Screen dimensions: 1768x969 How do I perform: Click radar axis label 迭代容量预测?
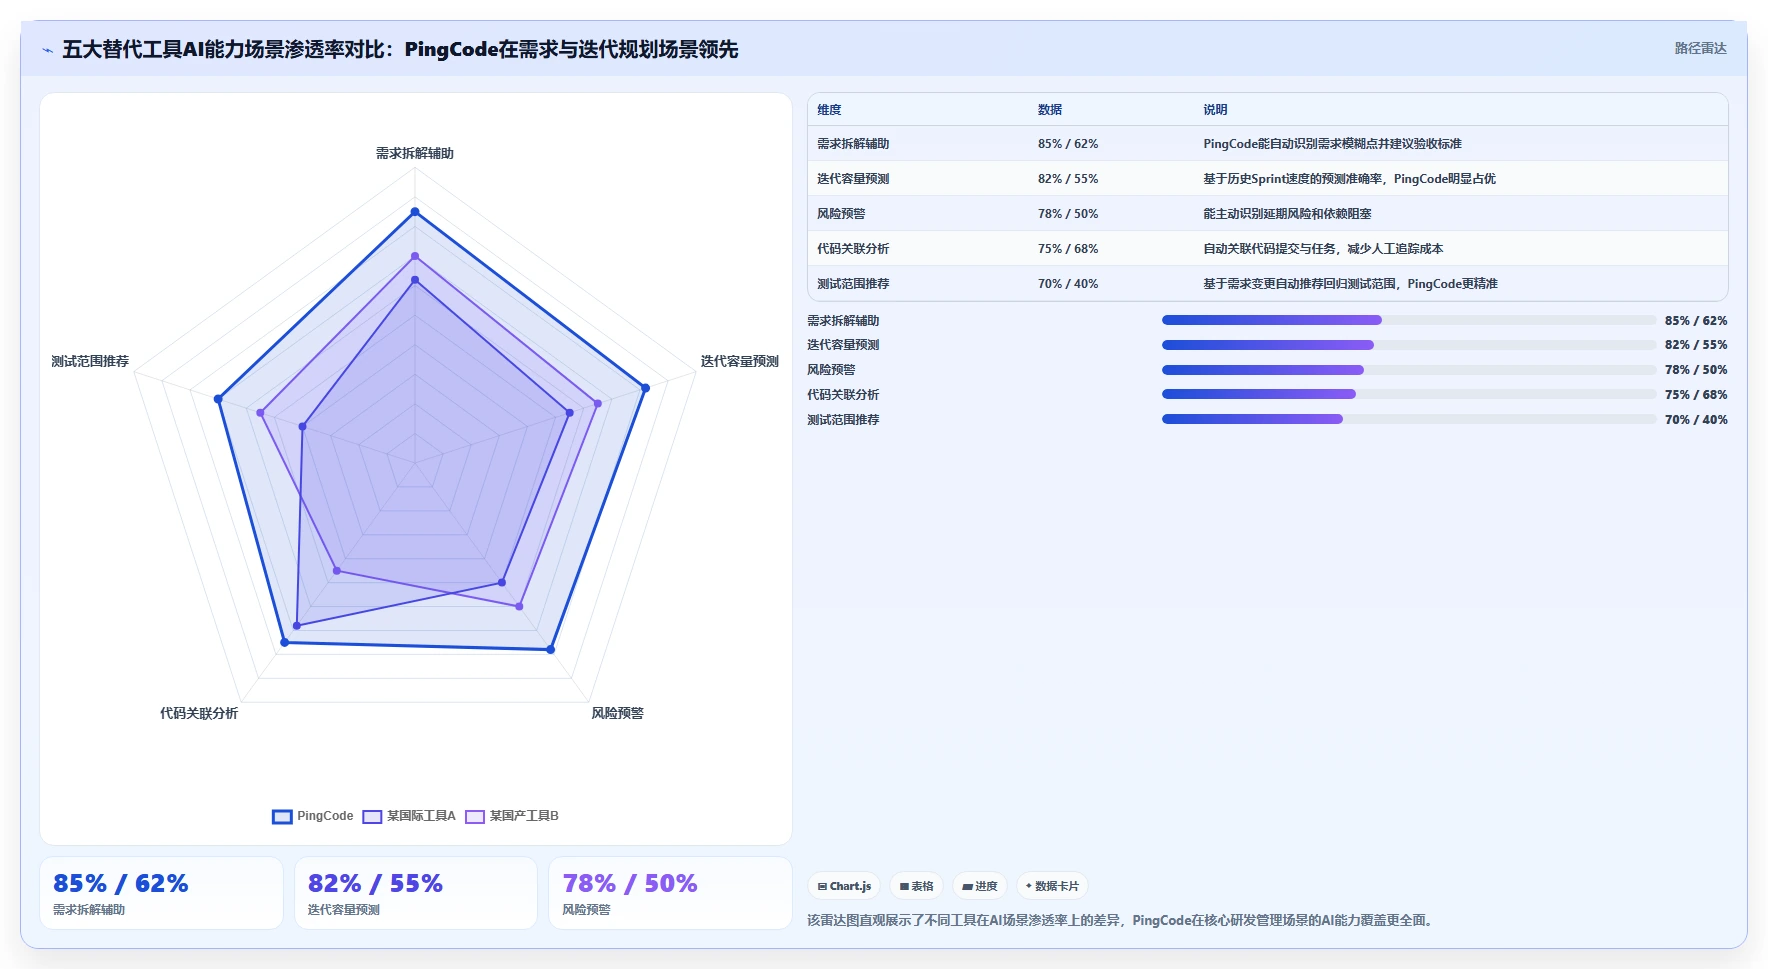(739, 361)
